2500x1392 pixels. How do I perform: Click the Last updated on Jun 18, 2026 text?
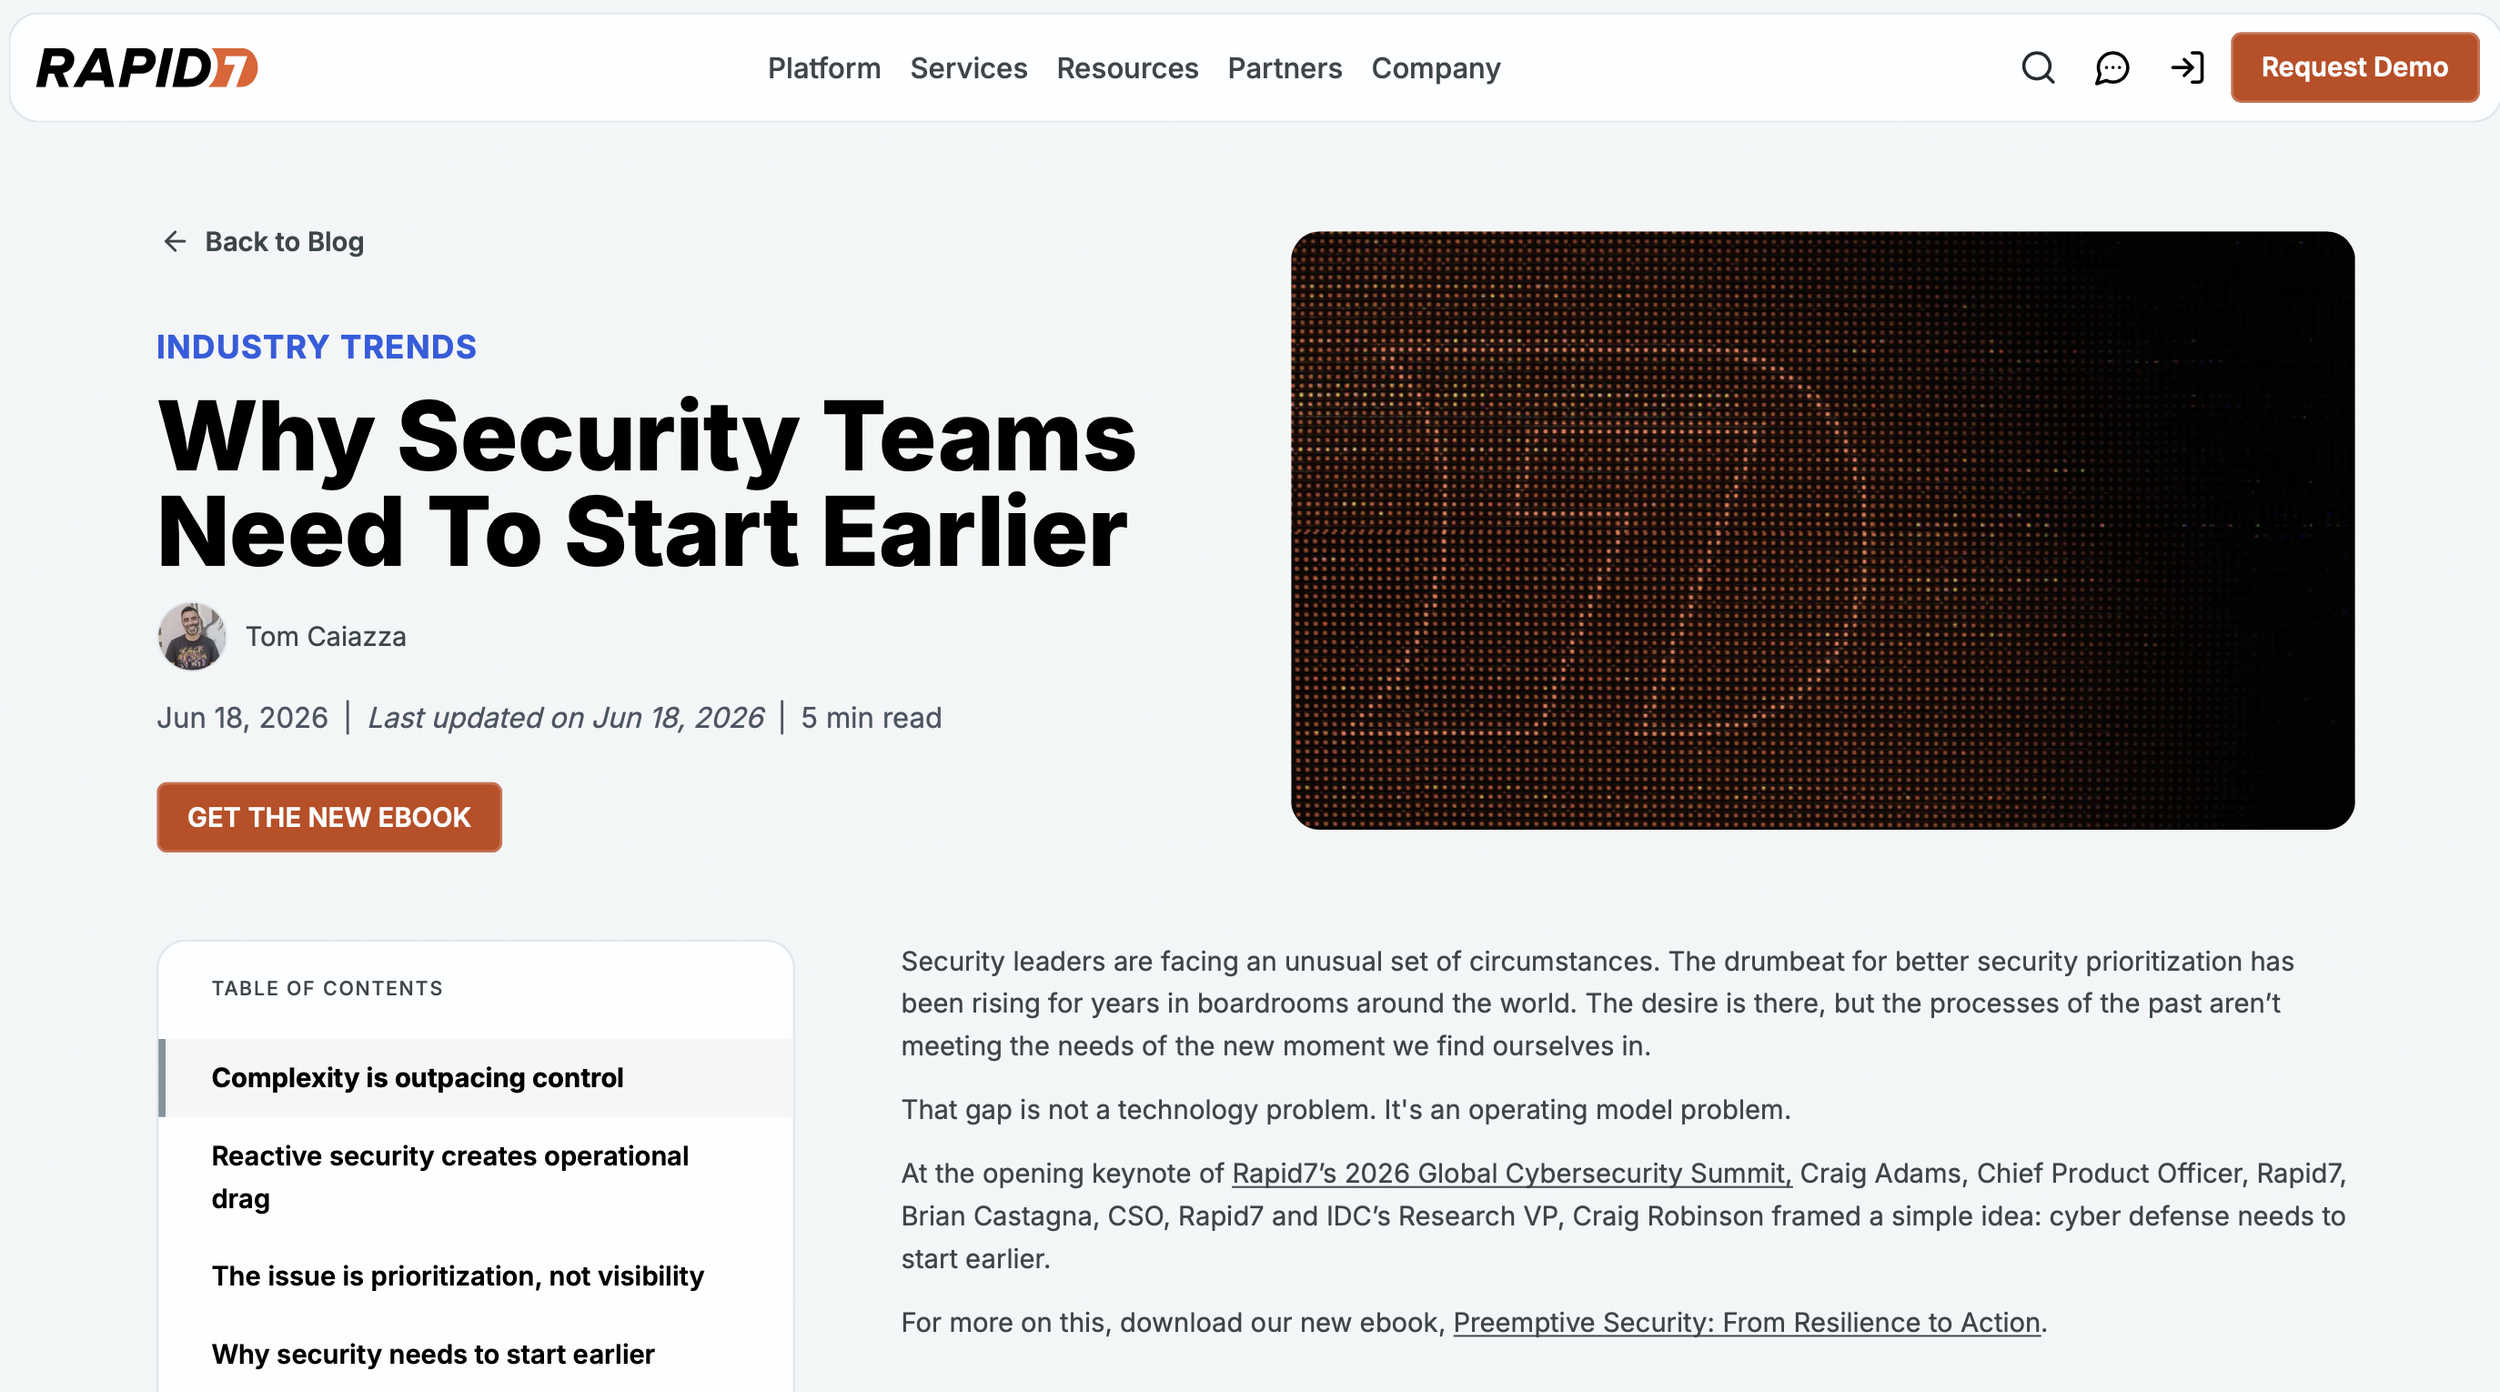point(566,718)
